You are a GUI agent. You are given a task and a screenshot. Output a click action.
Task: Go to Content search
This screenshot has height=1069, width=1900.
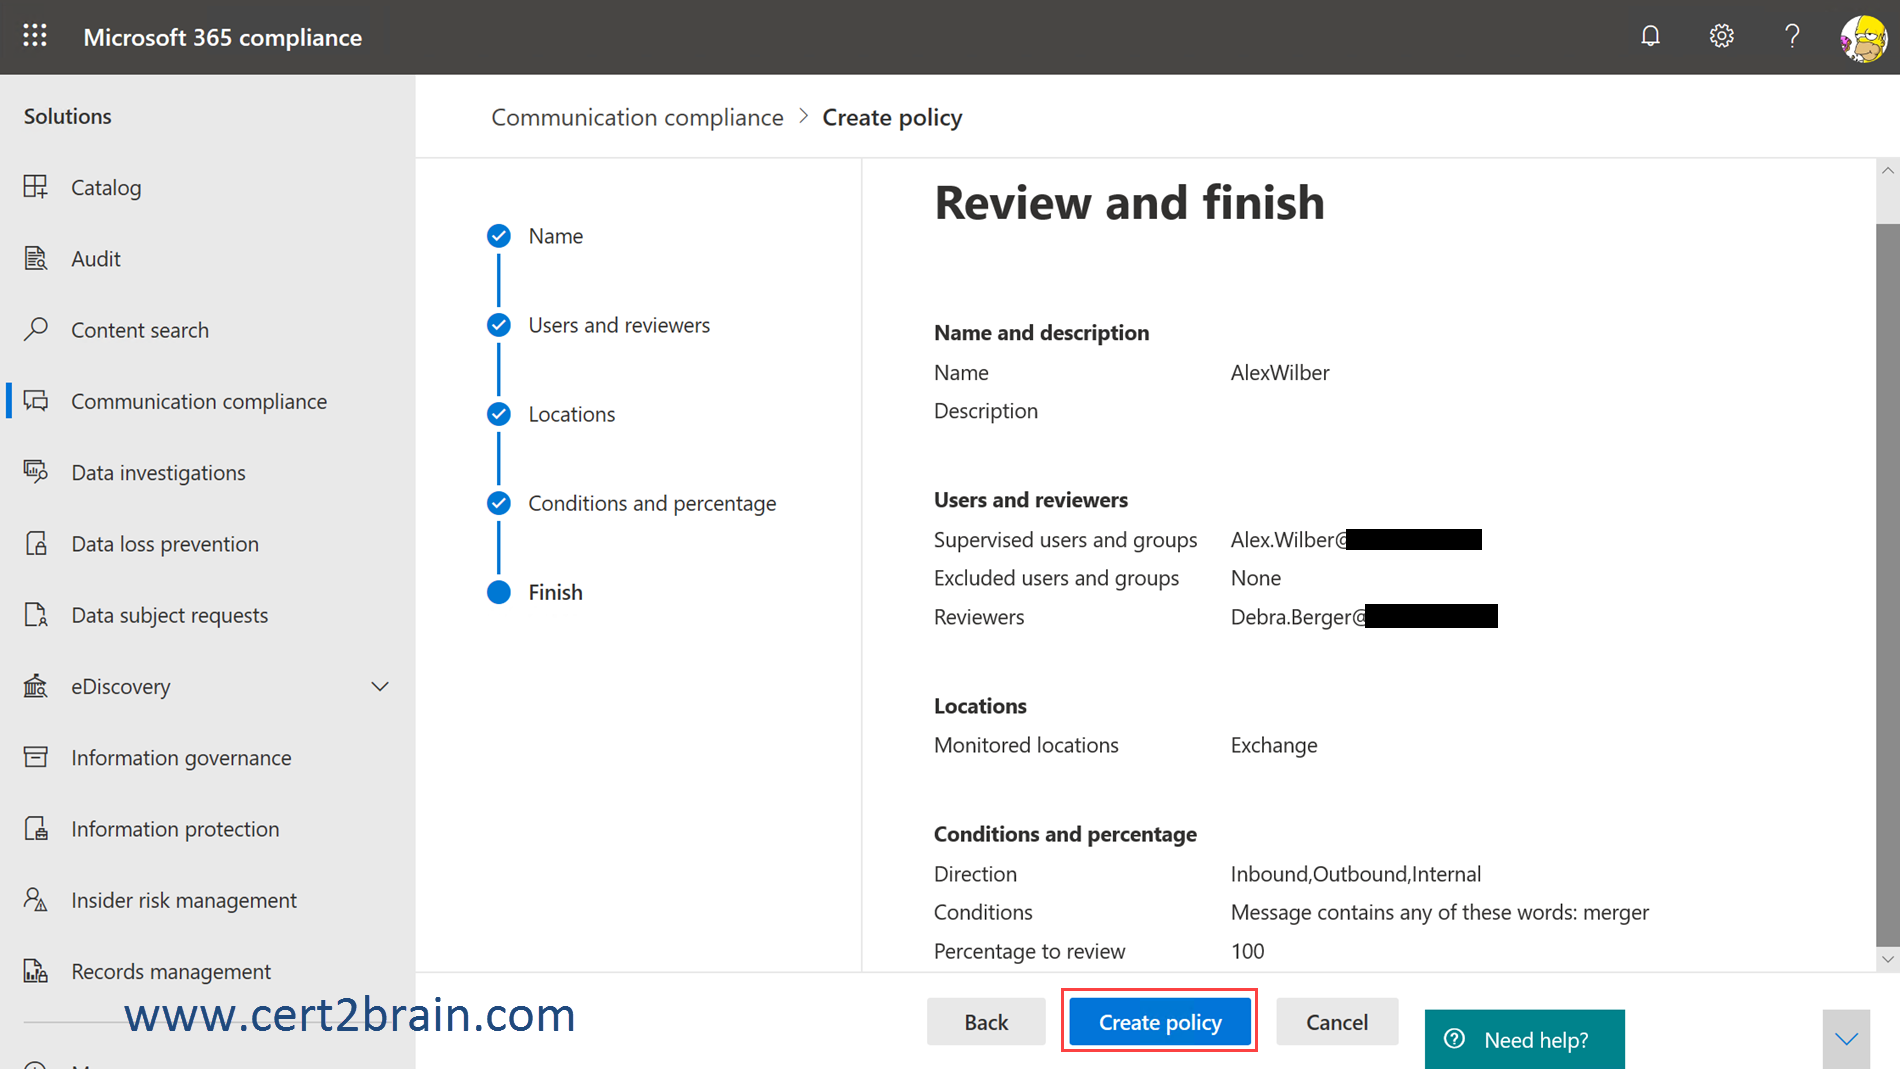tap(140, 329)
